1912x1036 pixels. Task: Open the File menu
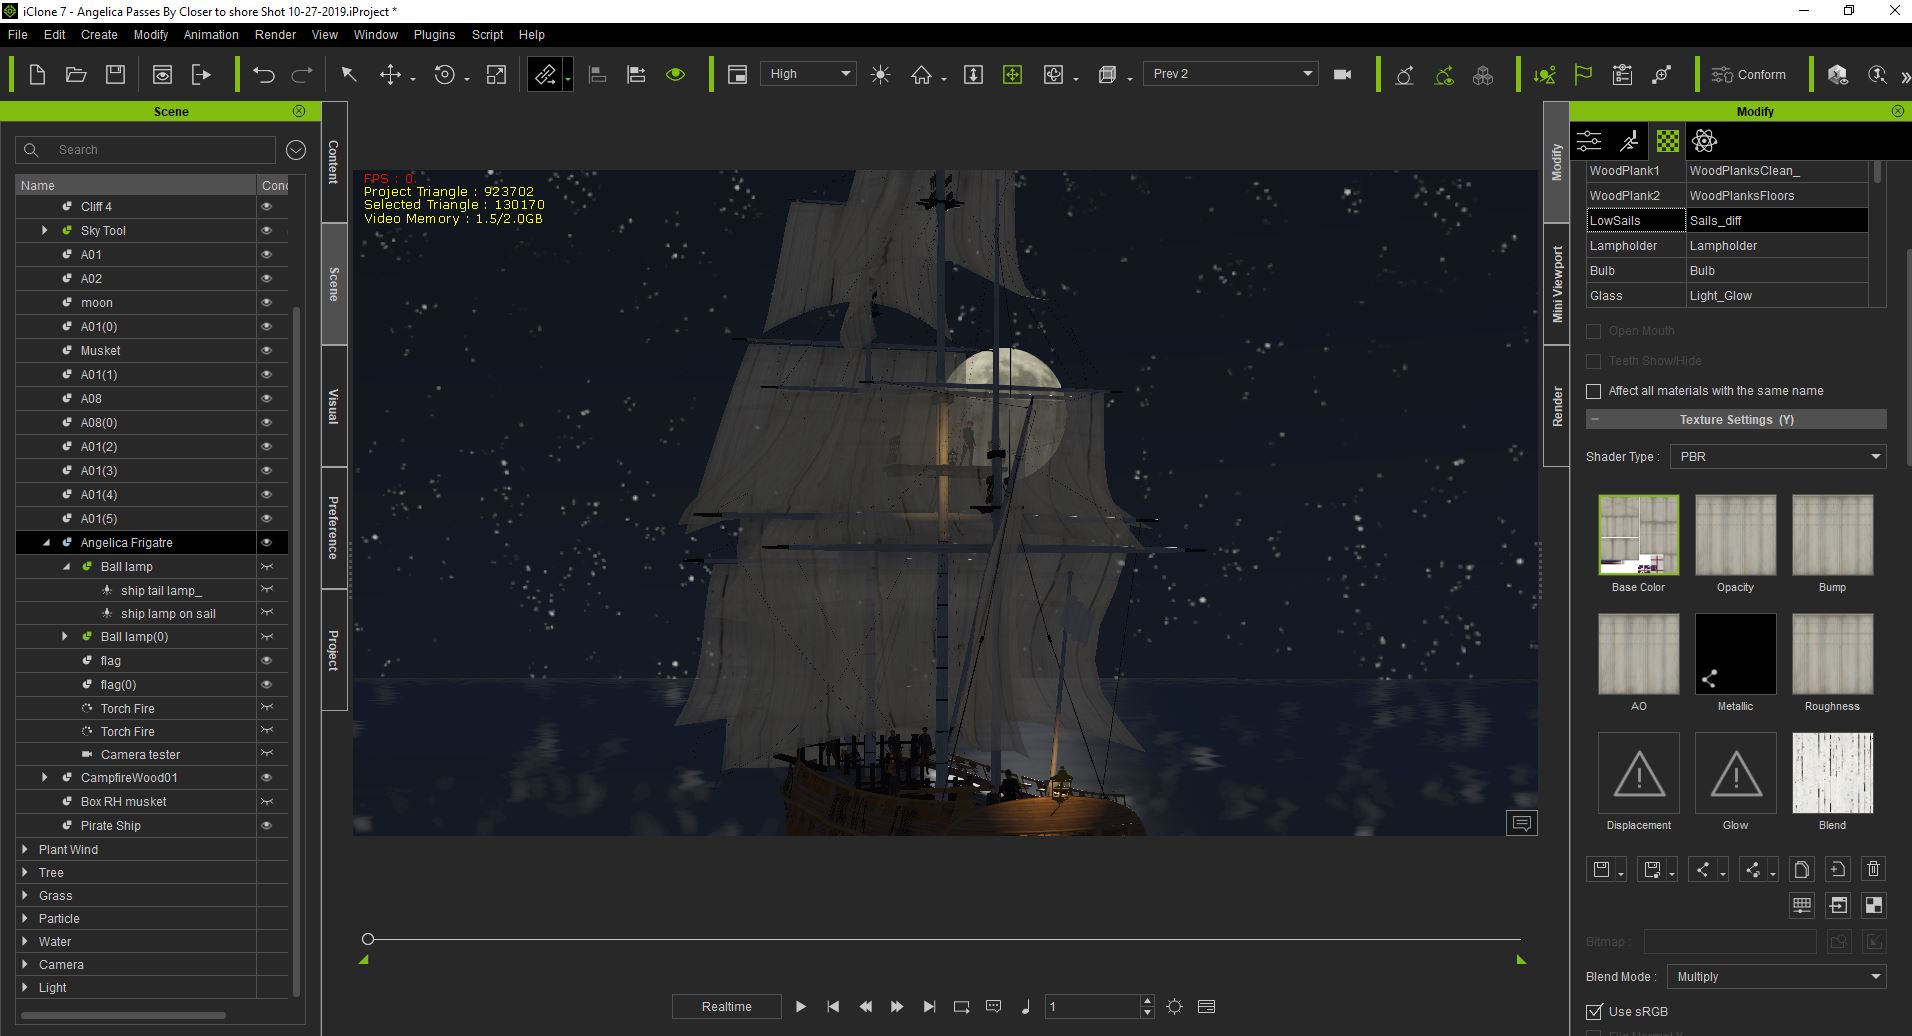(x=18, y=34)
